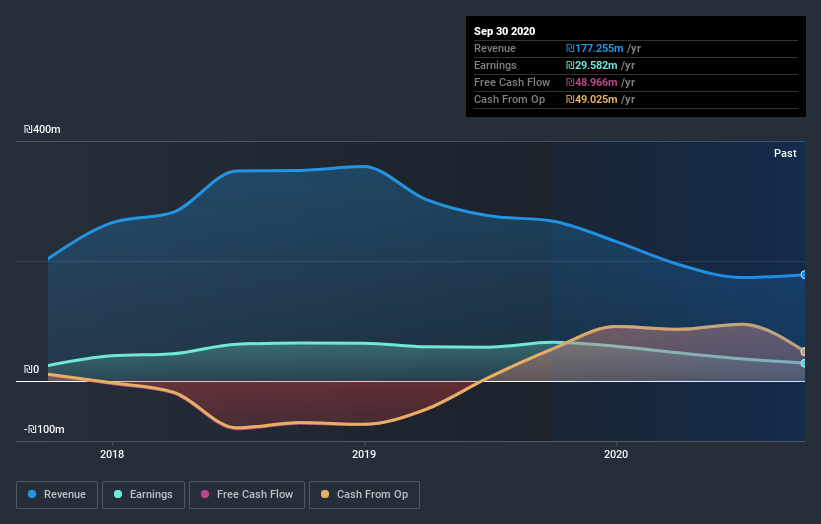Toggle the Revenue legend button
This screenshot has height=524, width=821.
[57, 495]
